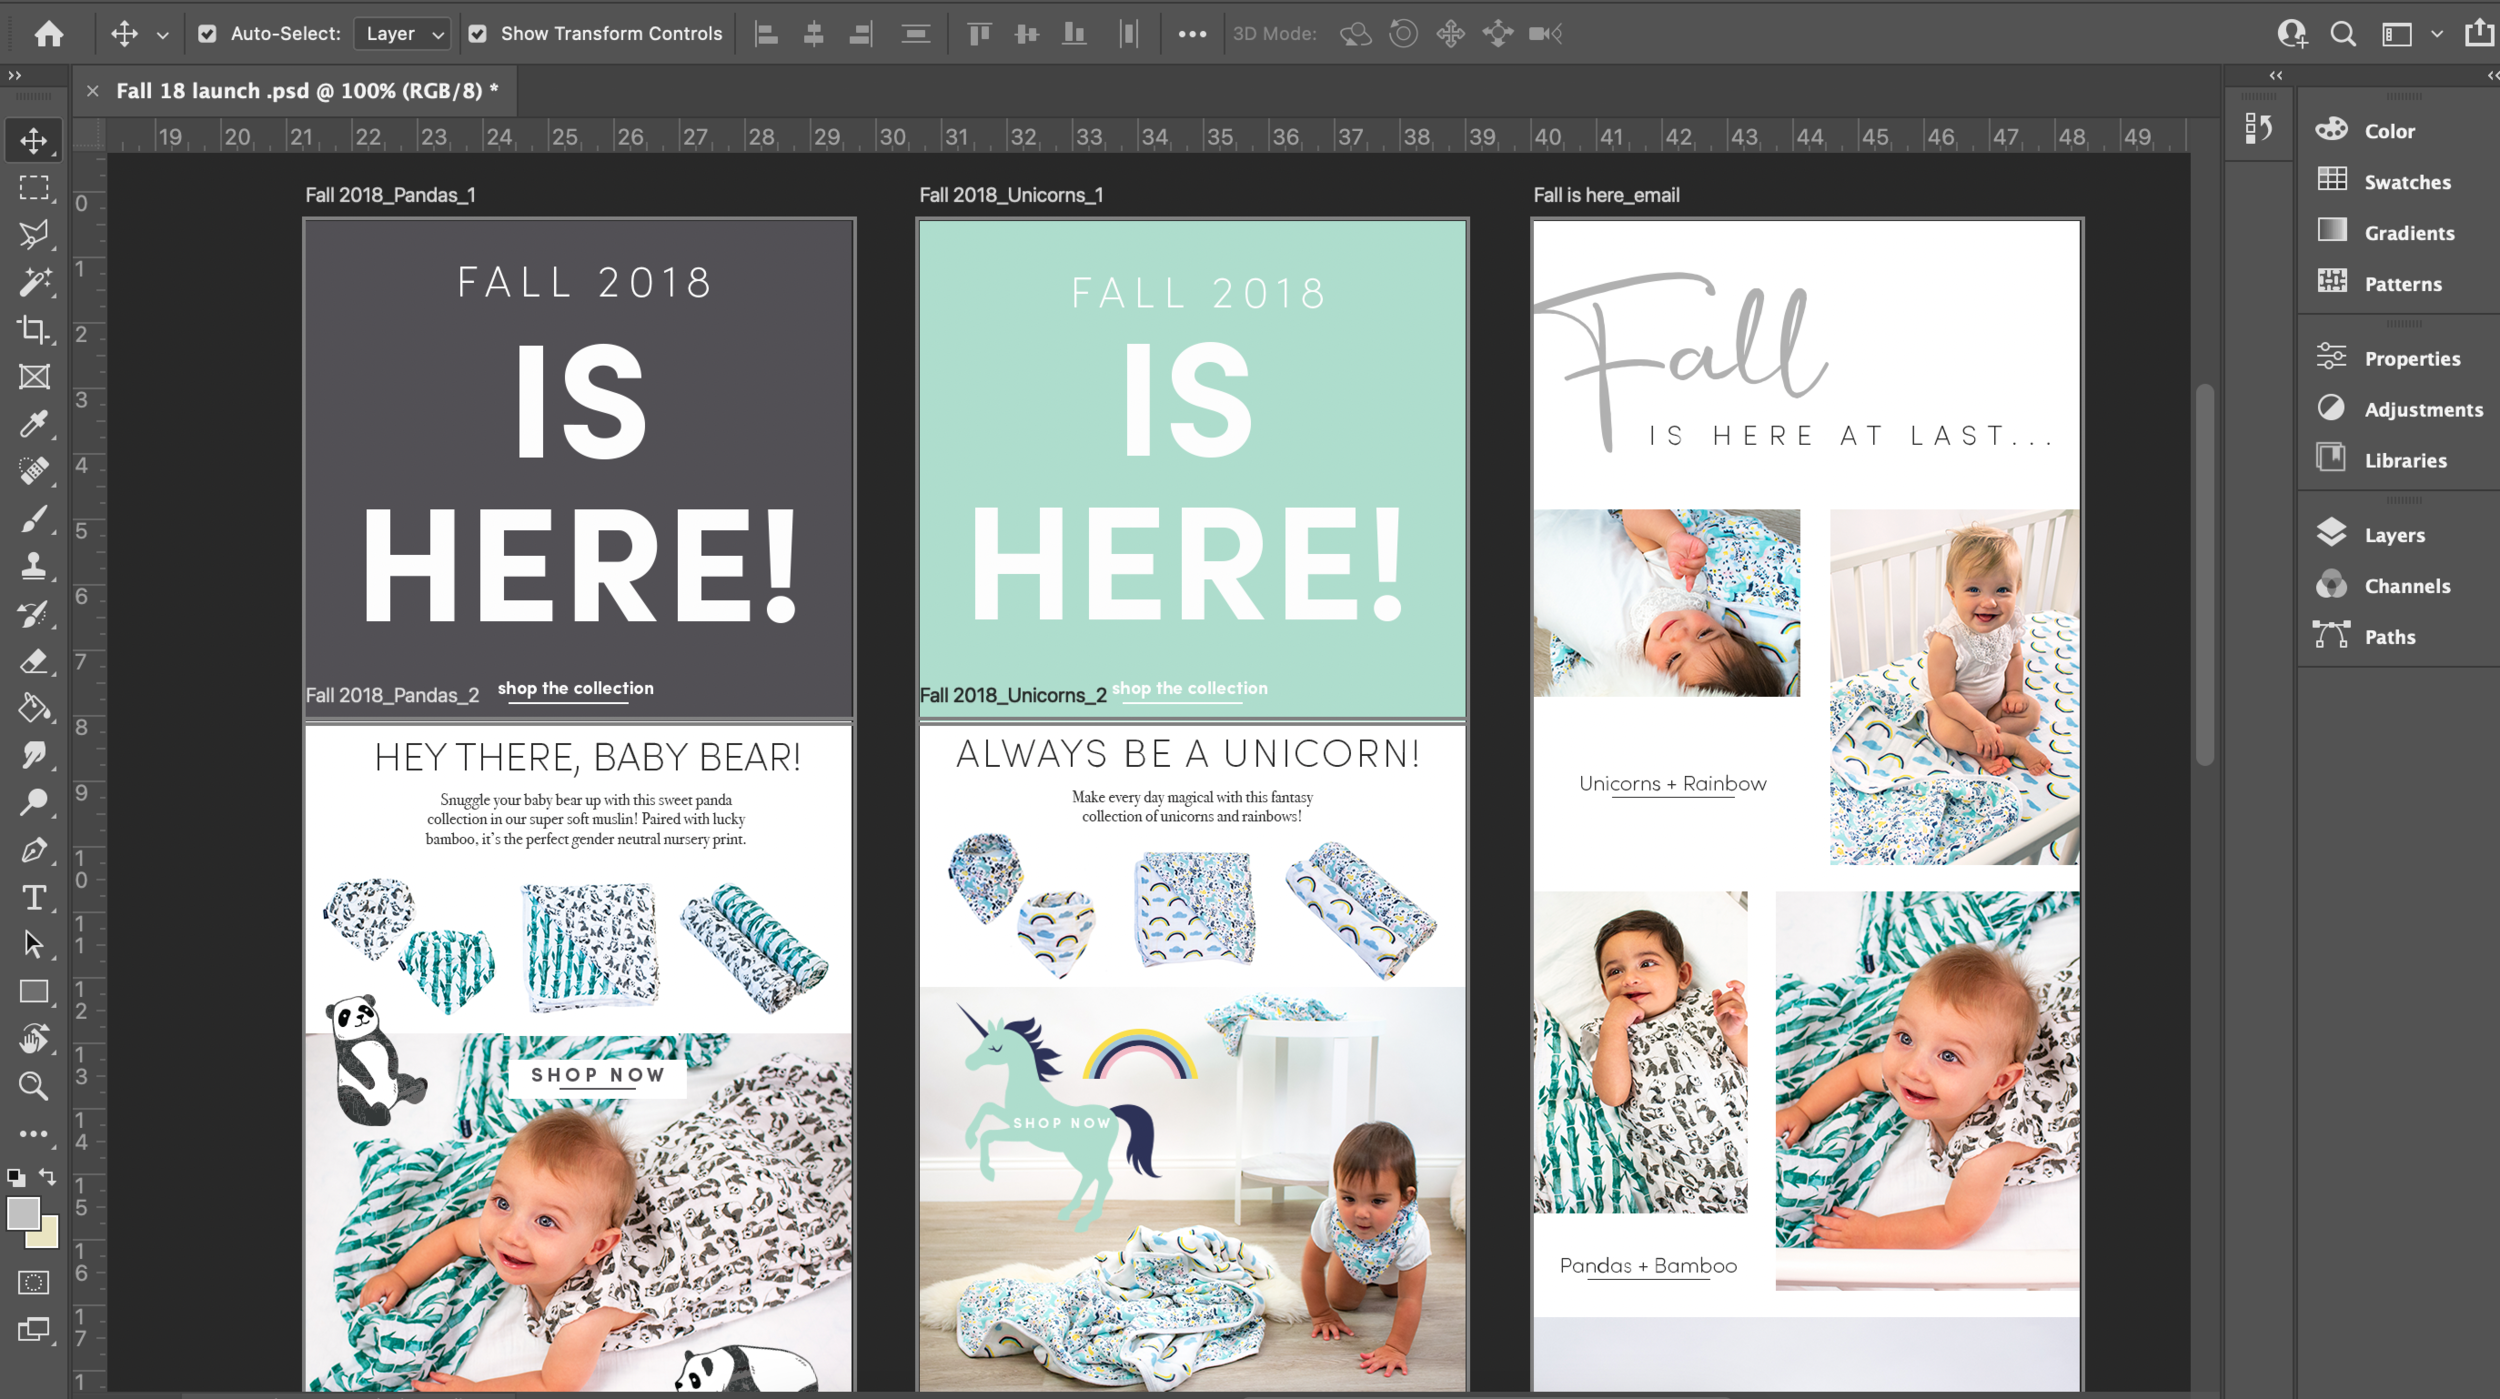Screen dimensions: 2500x1399
Task: Toggle the Auto-Select checkbox
Action: point(207,34)
